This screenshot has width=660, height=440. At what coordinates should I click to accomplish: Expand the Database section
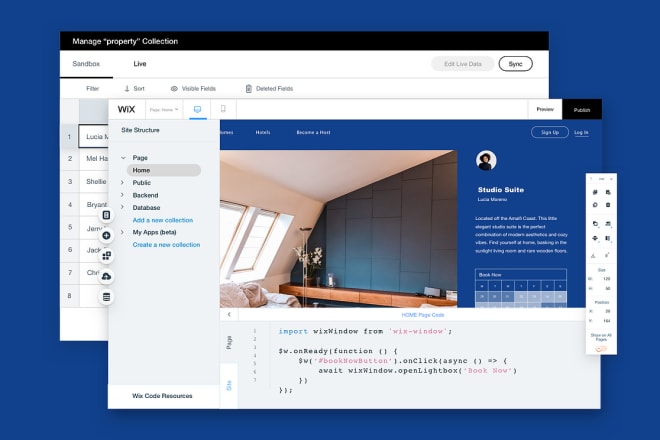click(x=122, y=207)
